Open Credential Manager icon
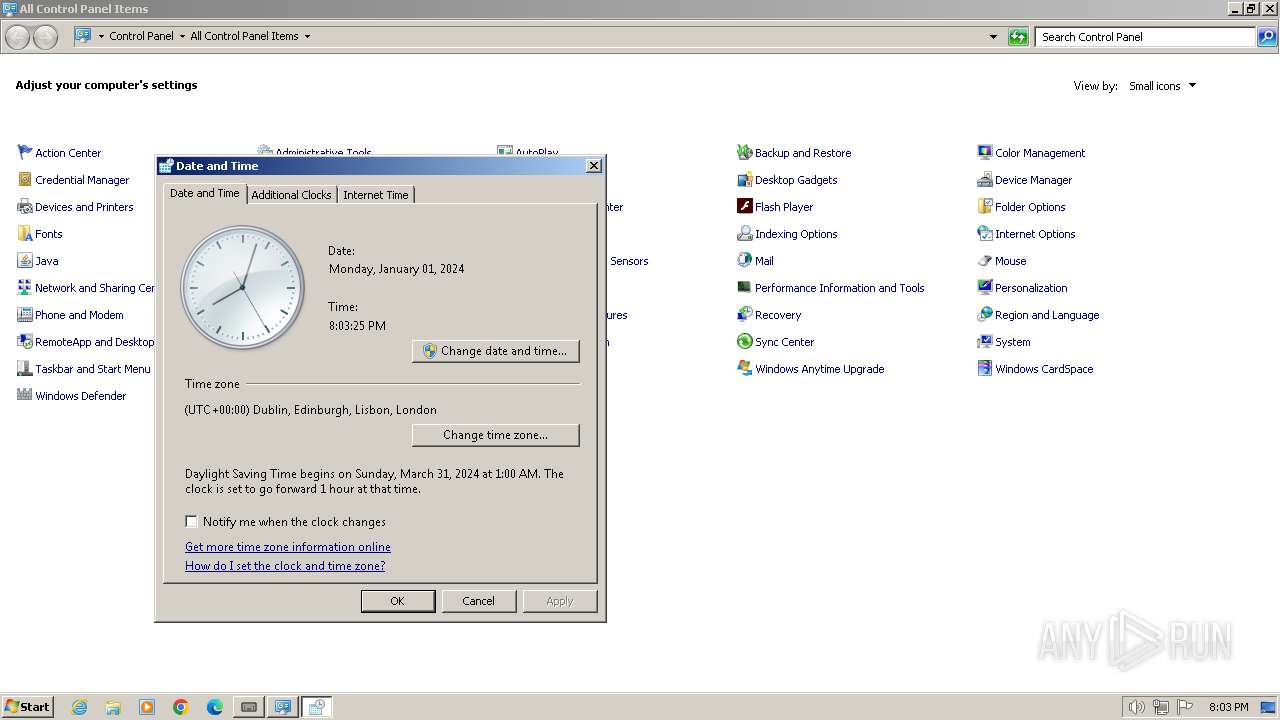The width and height of the screenshot is (1280, 720). 25,180
